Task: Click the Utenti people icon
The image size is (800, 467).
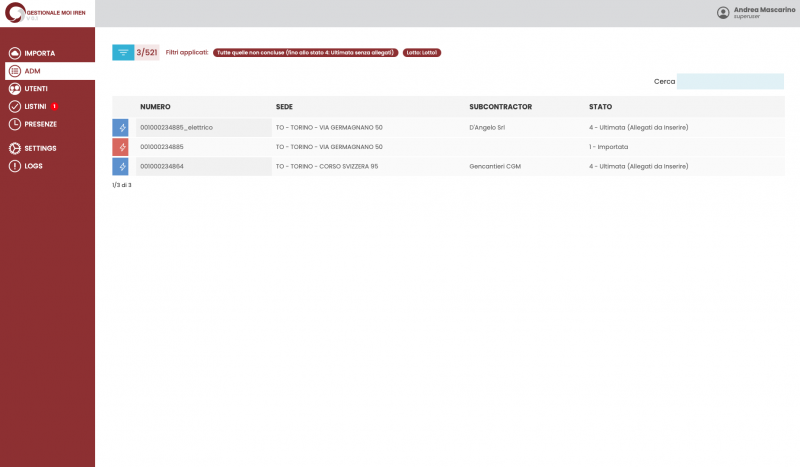Action: [x=14, y=89]
